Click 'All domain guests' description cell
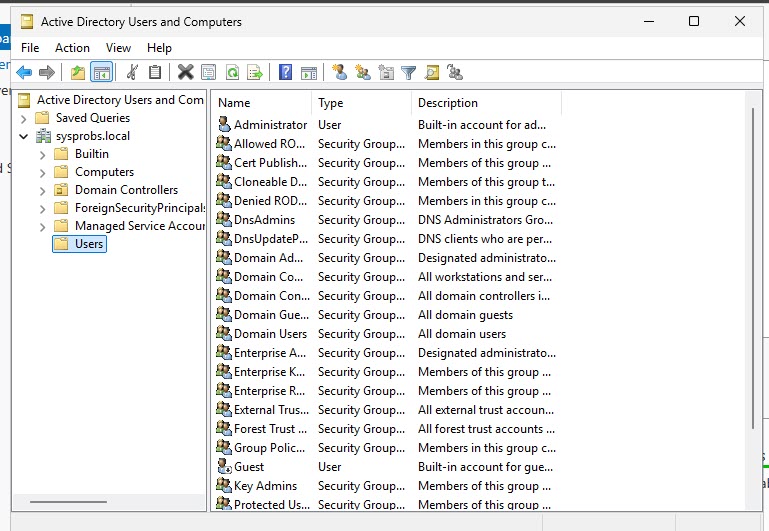This screenshot has width=769, height=531. [x=465, y=315]
